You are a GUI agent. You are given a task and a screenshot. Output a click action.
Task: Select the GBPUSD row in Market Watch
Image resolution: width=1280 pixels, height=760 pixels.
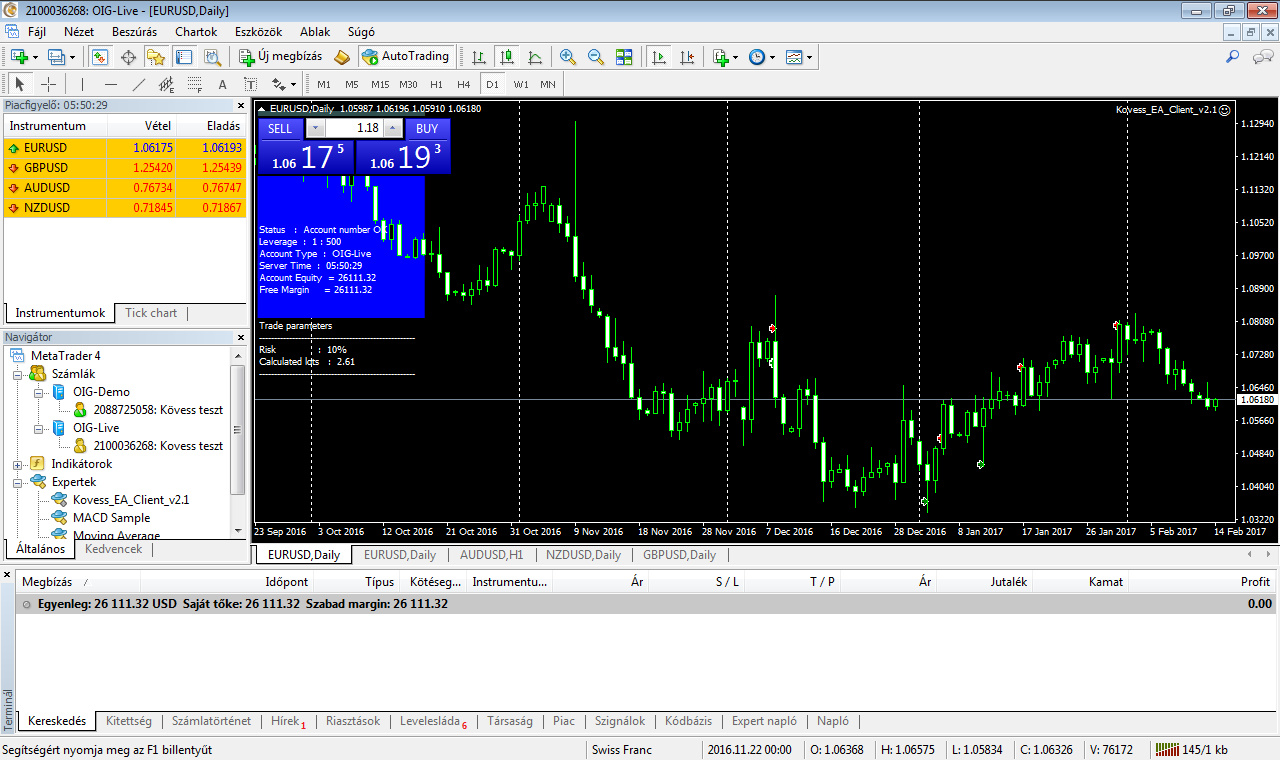click(125, 168)
